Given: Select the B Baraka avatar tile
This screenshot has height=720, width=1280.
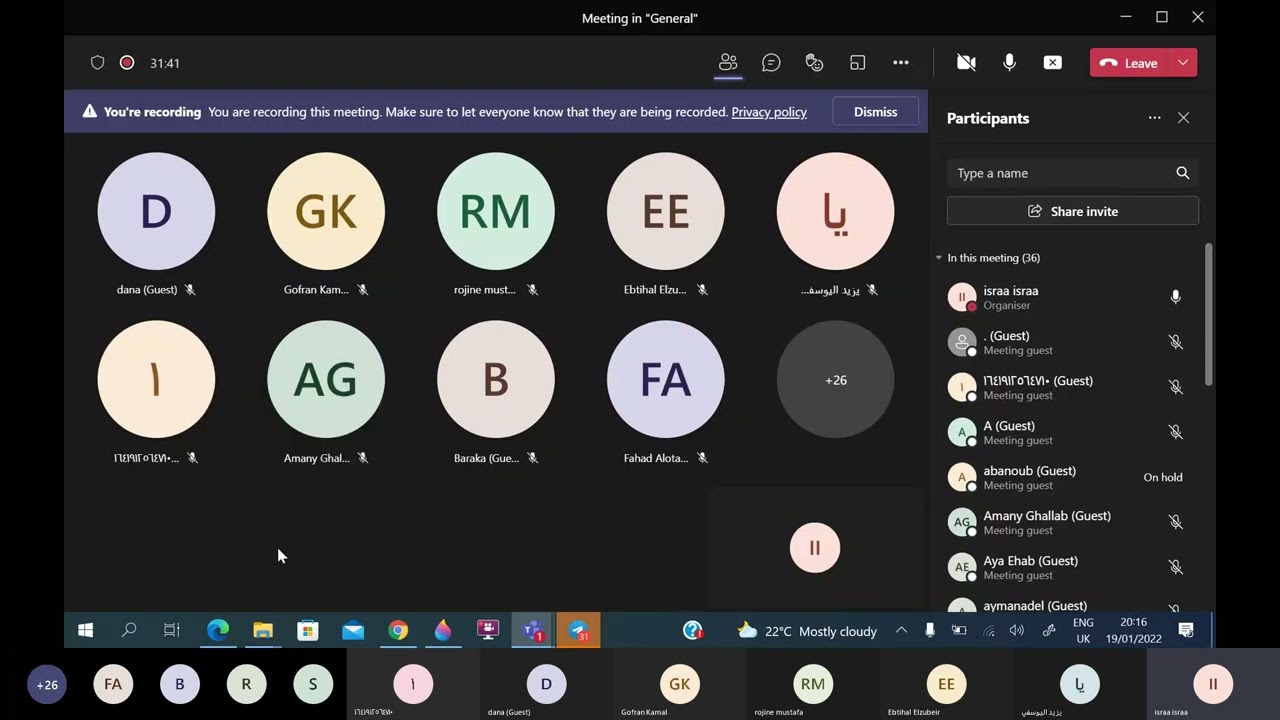Looking at the screenshot, I should [x=496, y=379].
